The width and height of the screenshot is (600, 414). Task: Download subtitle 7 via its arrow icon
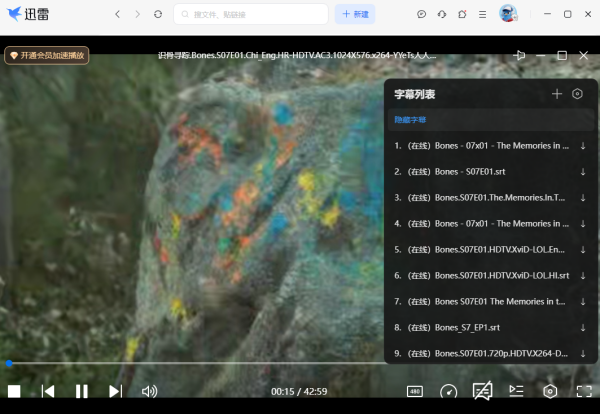tap(583, 302)
